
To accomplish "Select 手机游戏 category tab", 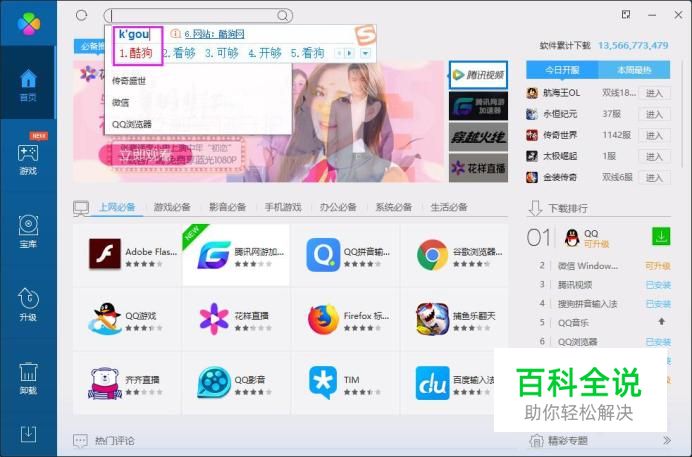I will point(283,207).
